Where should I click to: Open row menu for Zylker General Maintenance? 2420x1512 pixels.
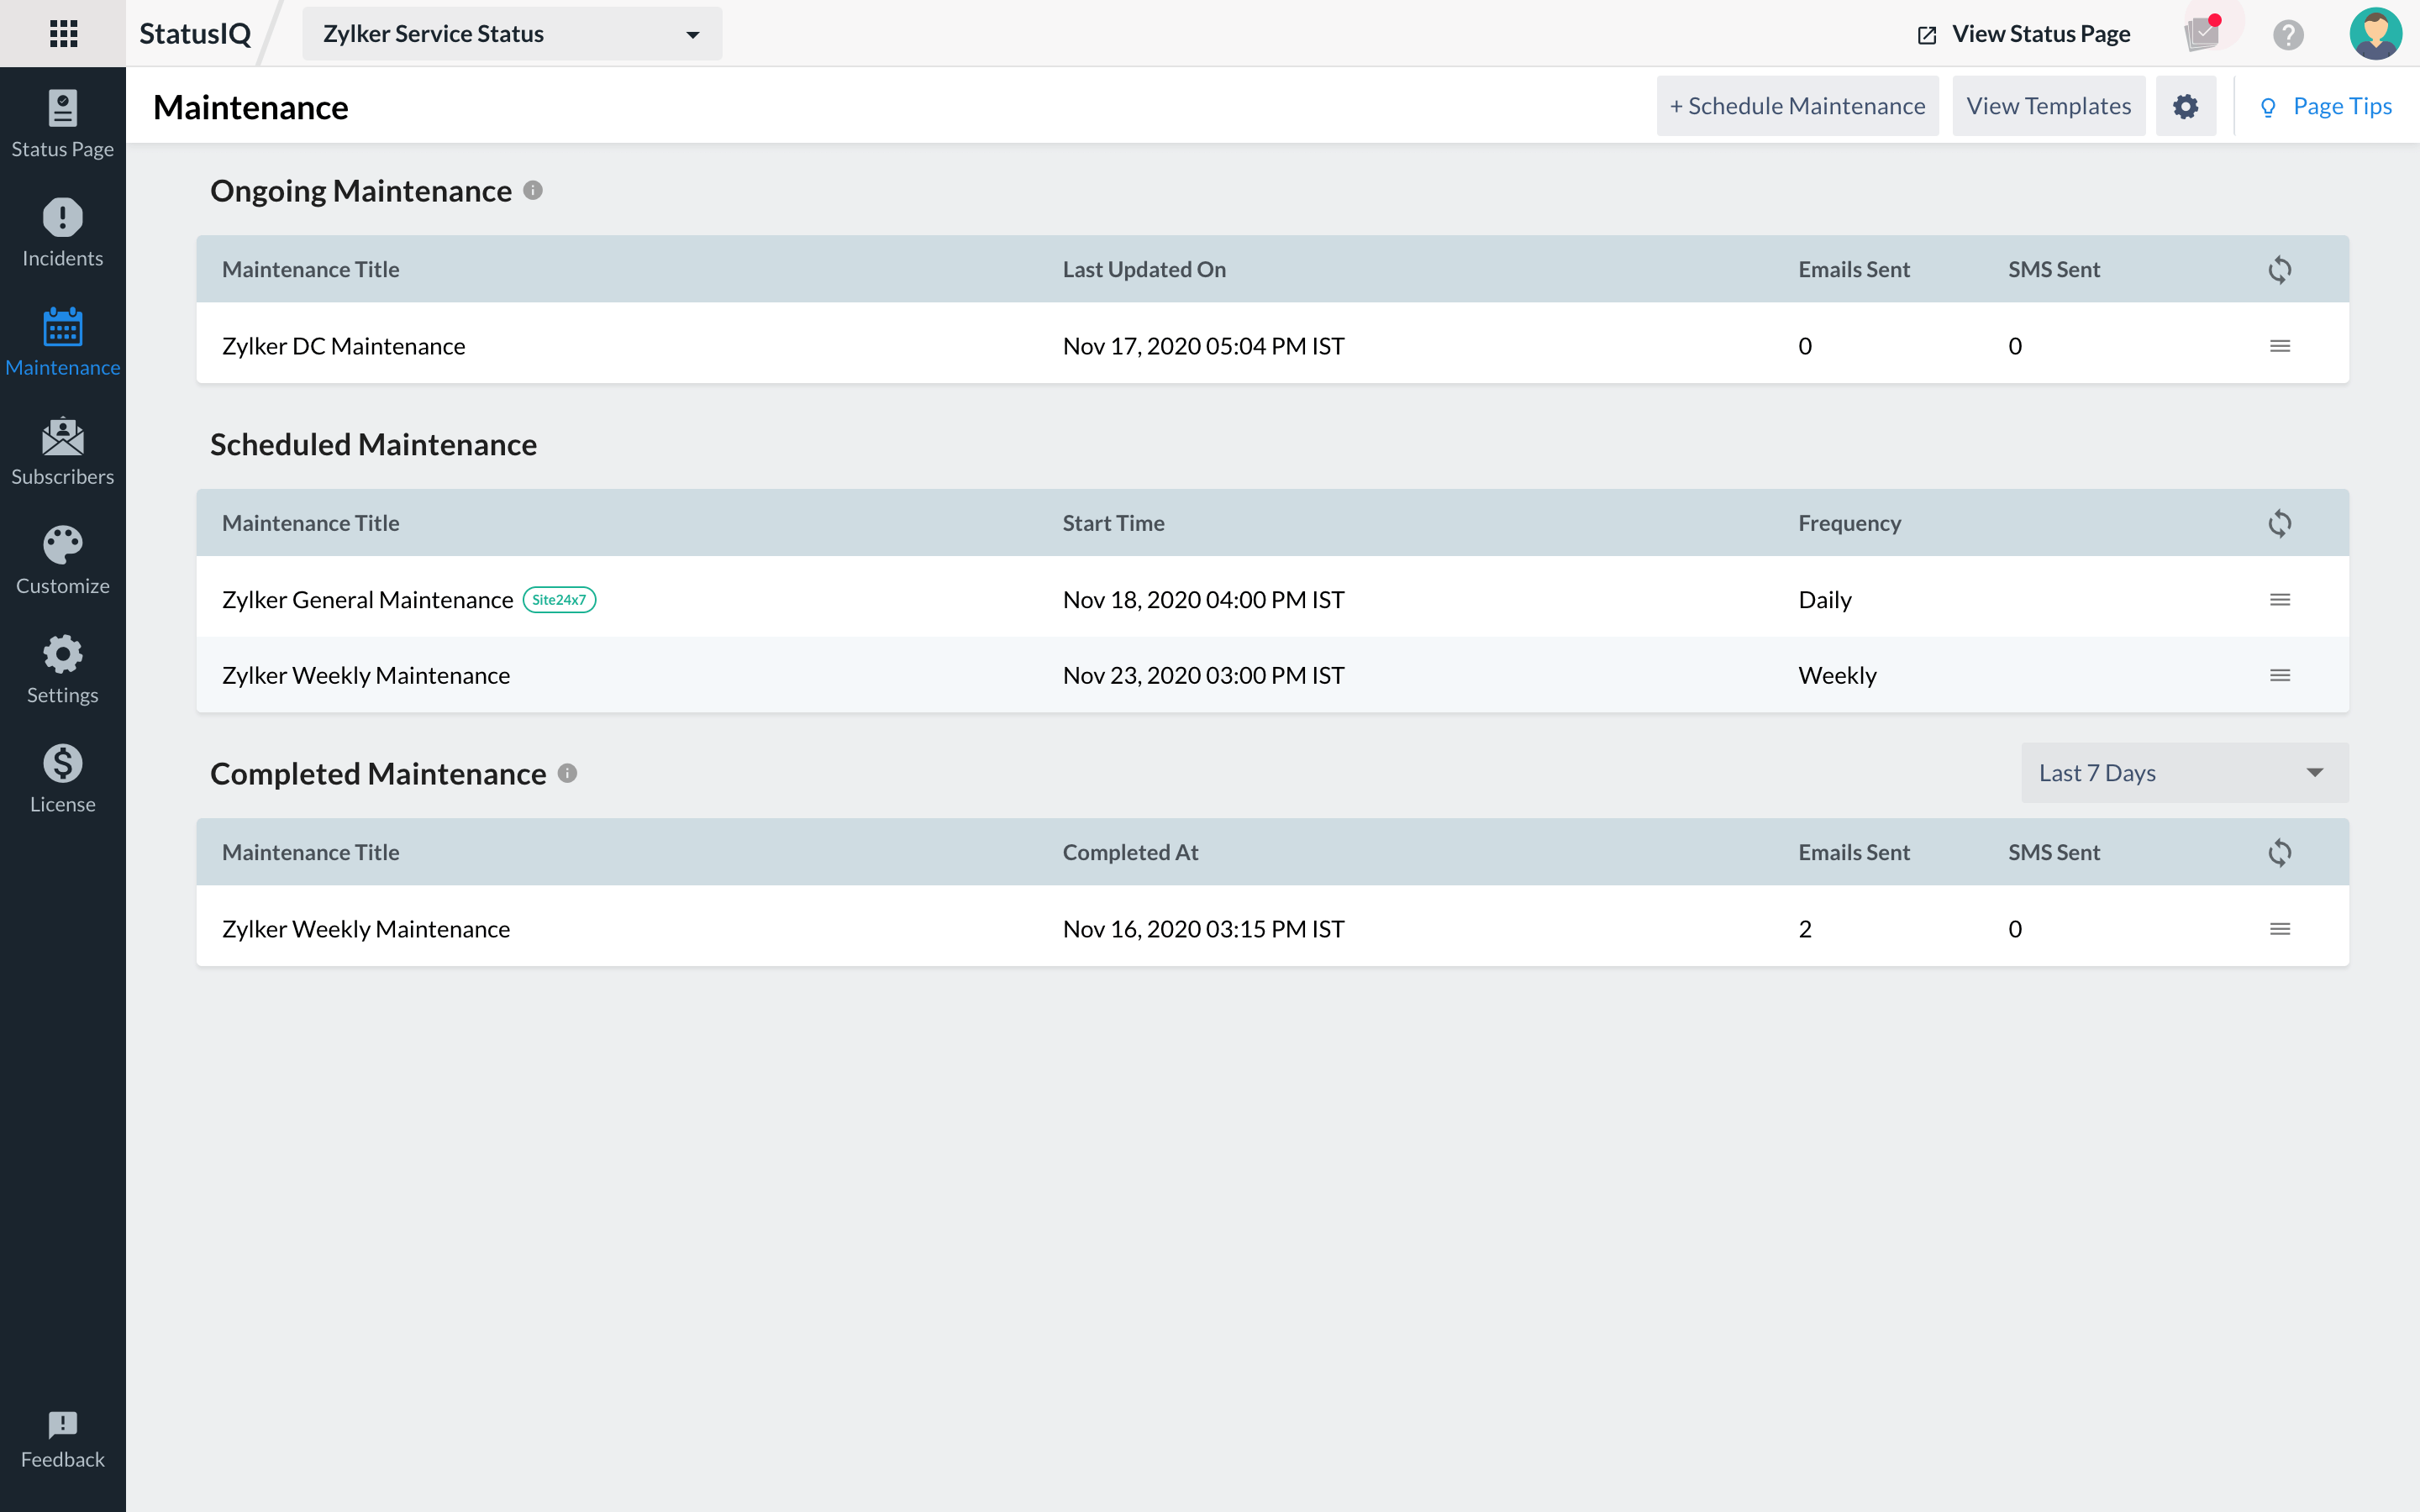coord(2279,600)
